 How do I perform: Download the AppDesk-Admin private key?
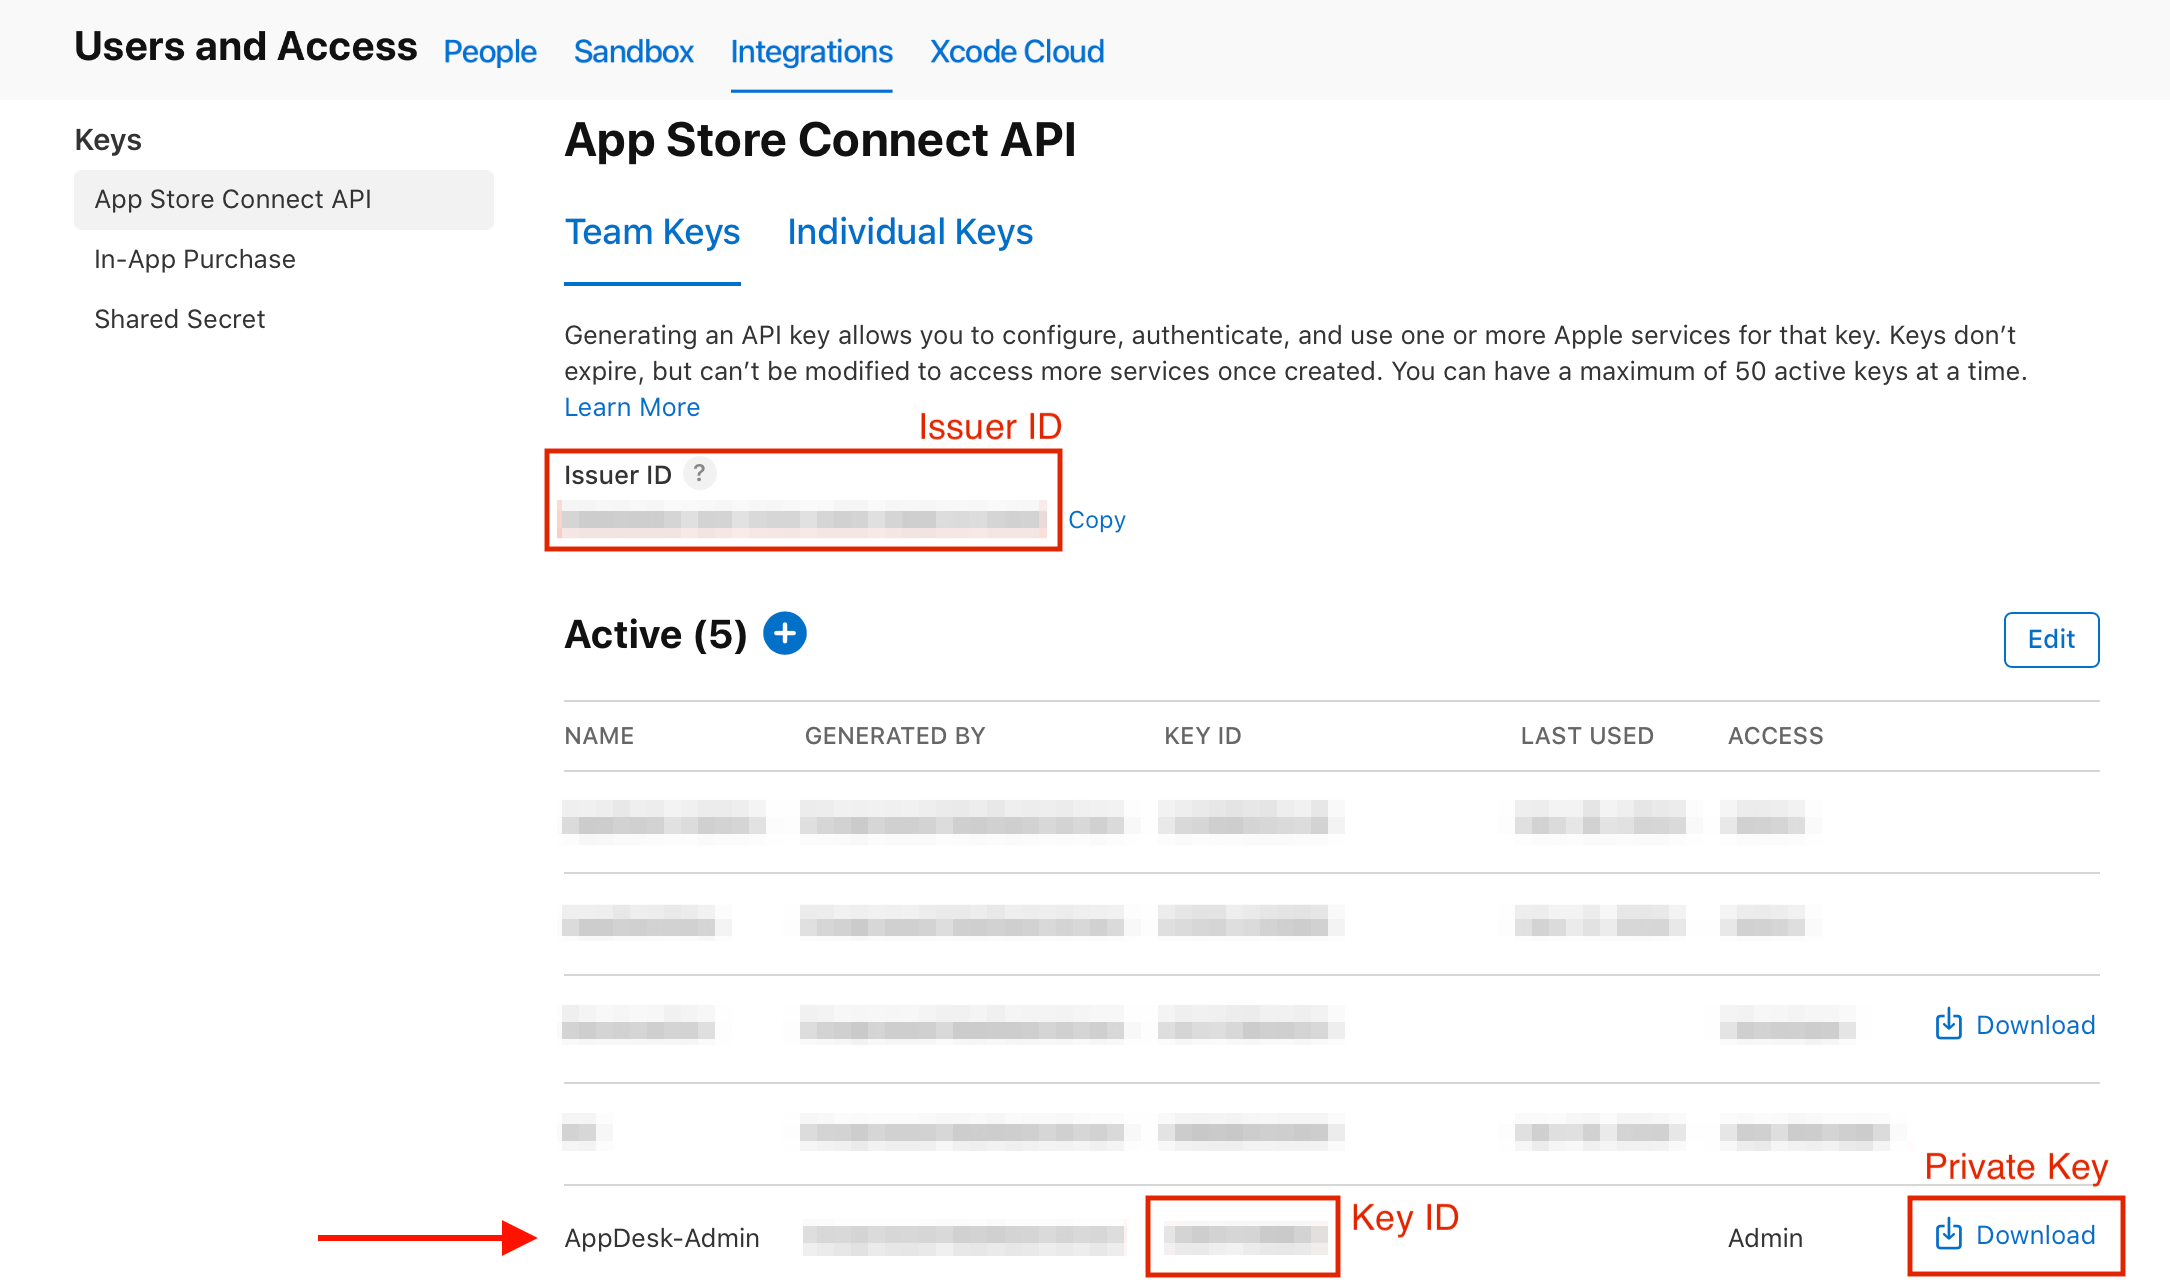(x=2013, y=1236)
